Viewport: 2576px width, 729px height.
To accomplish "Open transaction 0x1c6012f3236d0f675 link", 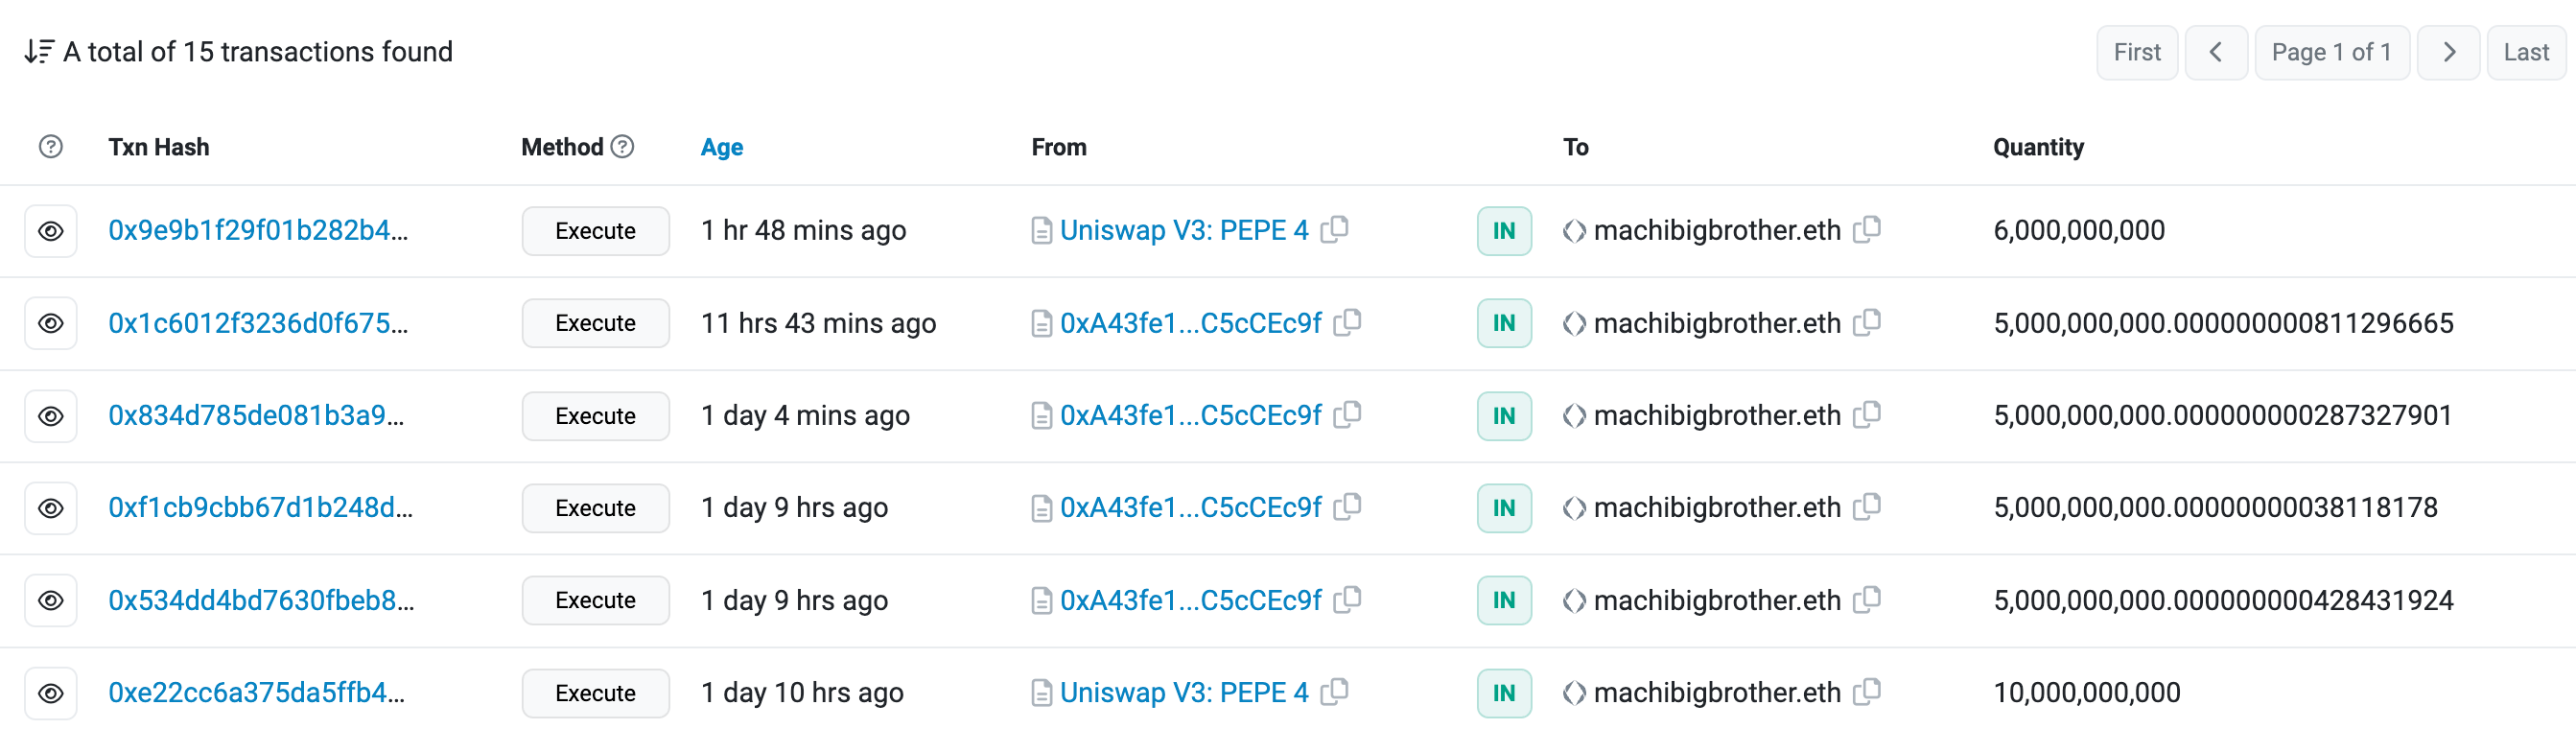I will coord(257,323).
